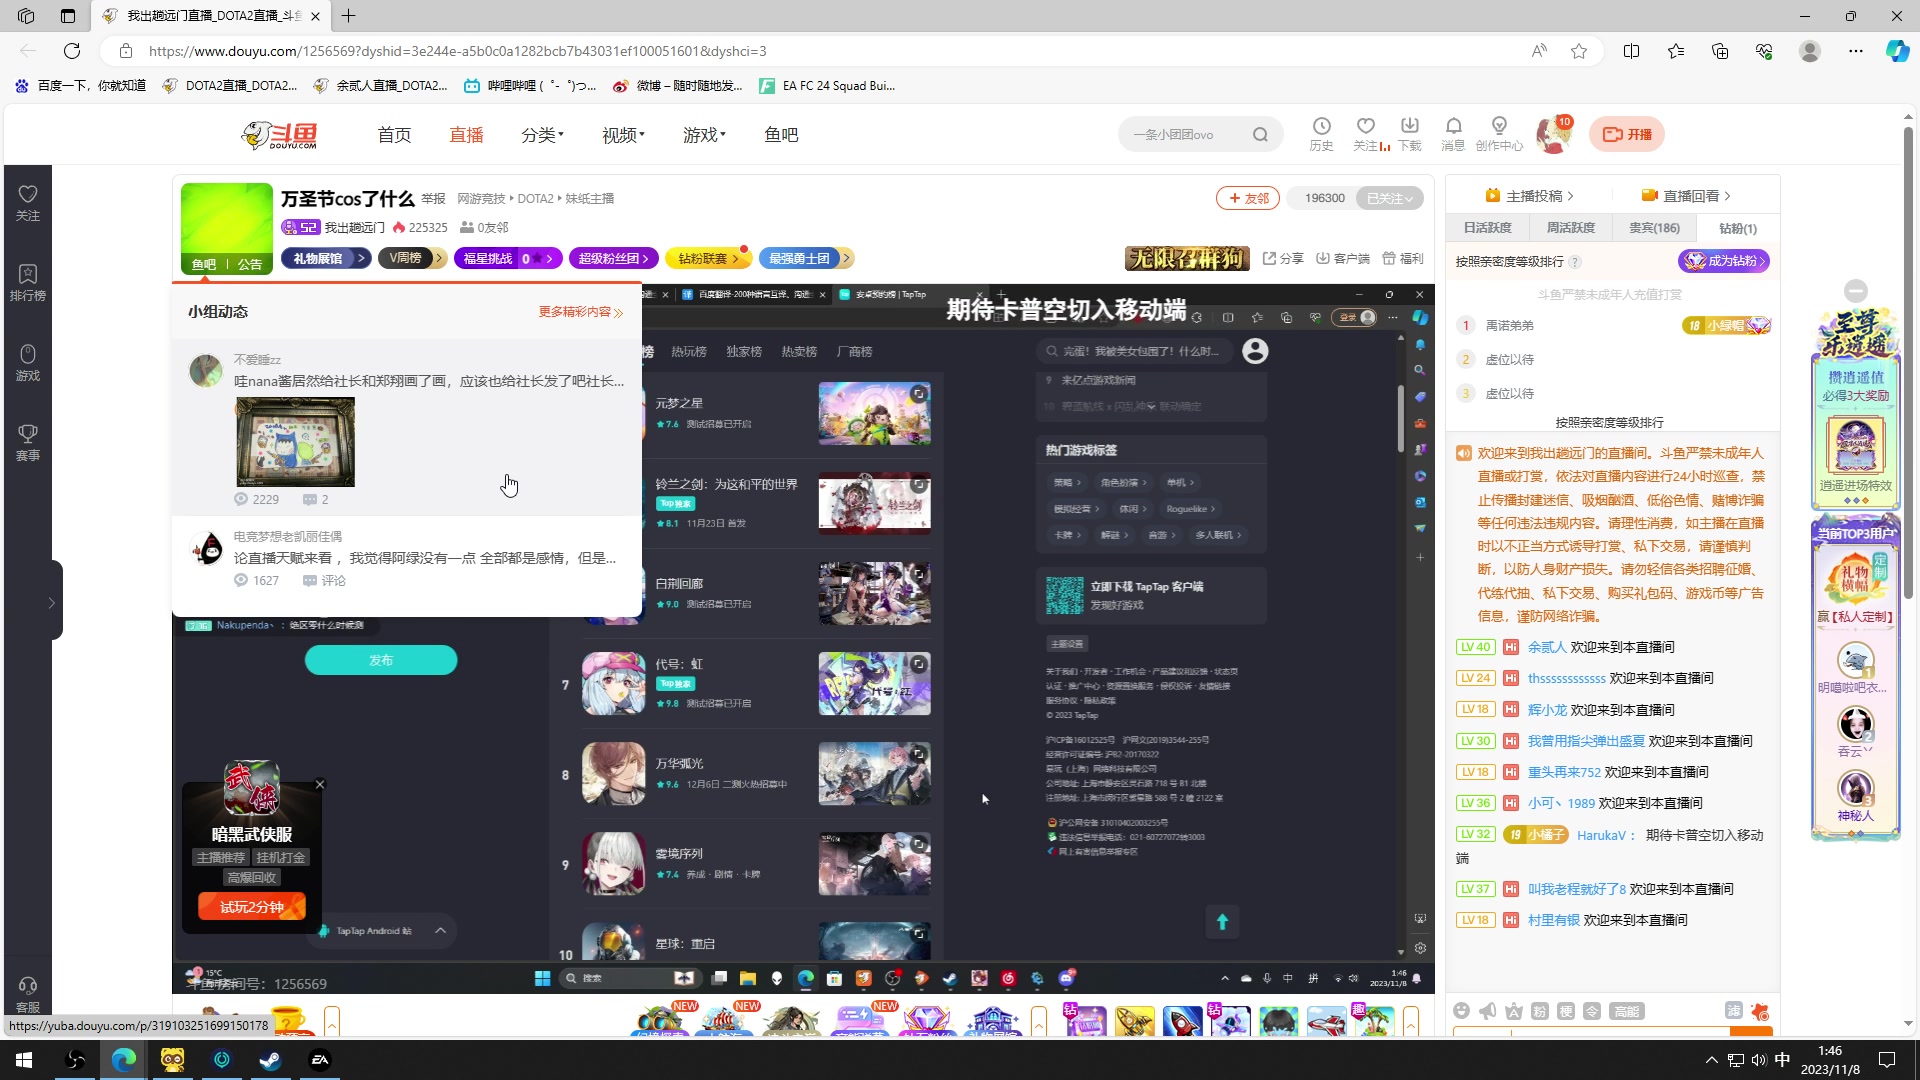Switch to the 周活跃度 tab
The height and width of the screenshot is (1080, 1920).
pos(1571,228)
